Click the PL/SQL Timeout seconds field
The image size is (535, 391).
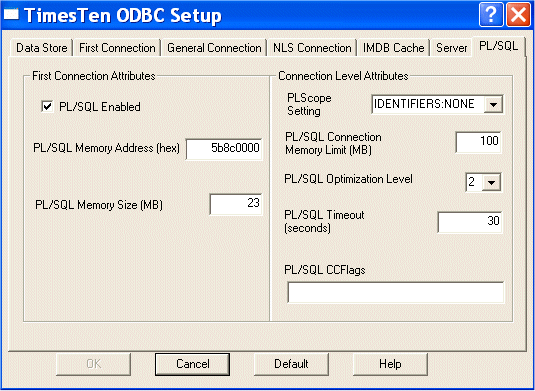[x=469, y=222]
